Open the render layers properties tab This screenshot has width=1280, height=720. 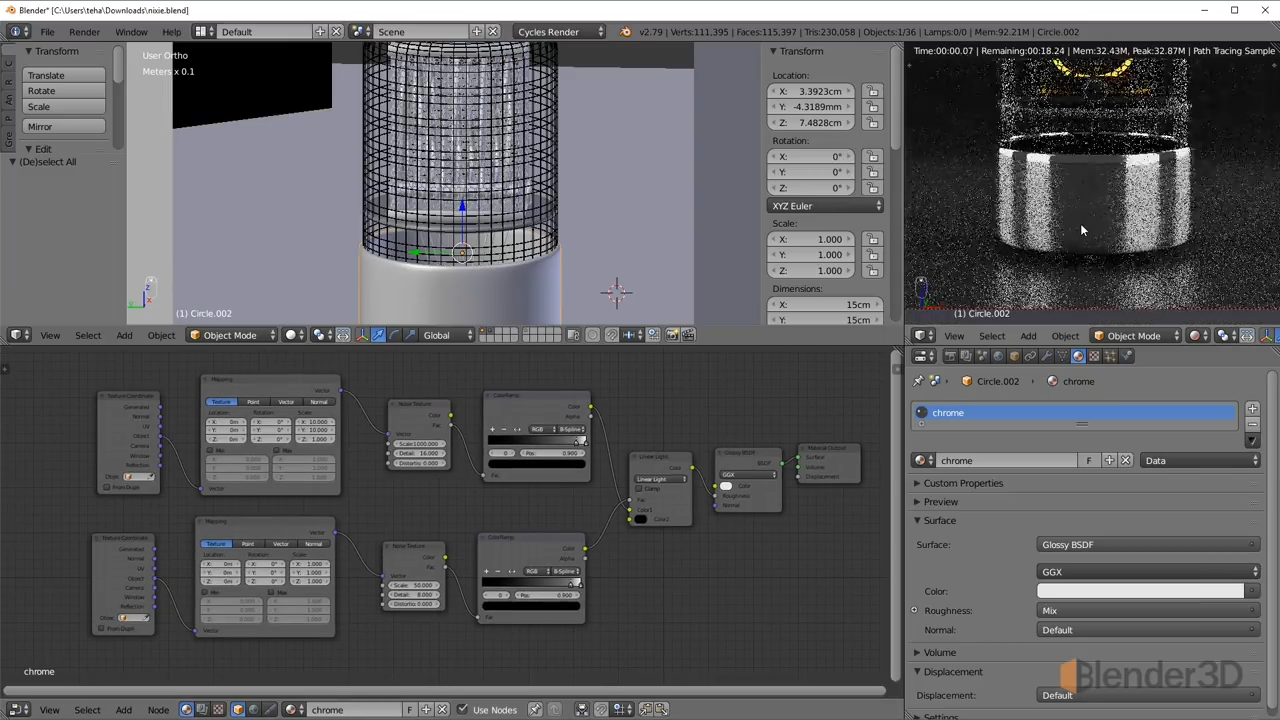(x=967, y=356)
